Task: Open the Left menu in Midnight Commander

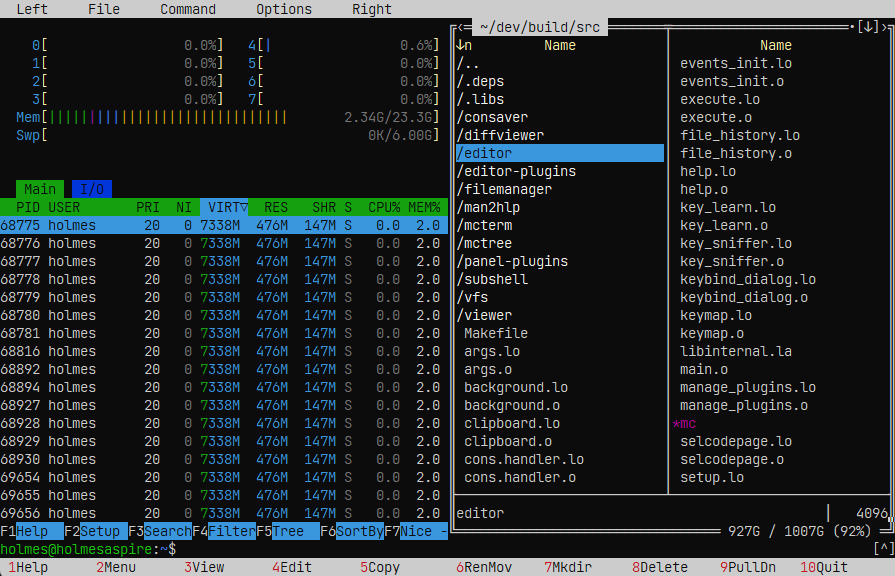Action: 32,9
